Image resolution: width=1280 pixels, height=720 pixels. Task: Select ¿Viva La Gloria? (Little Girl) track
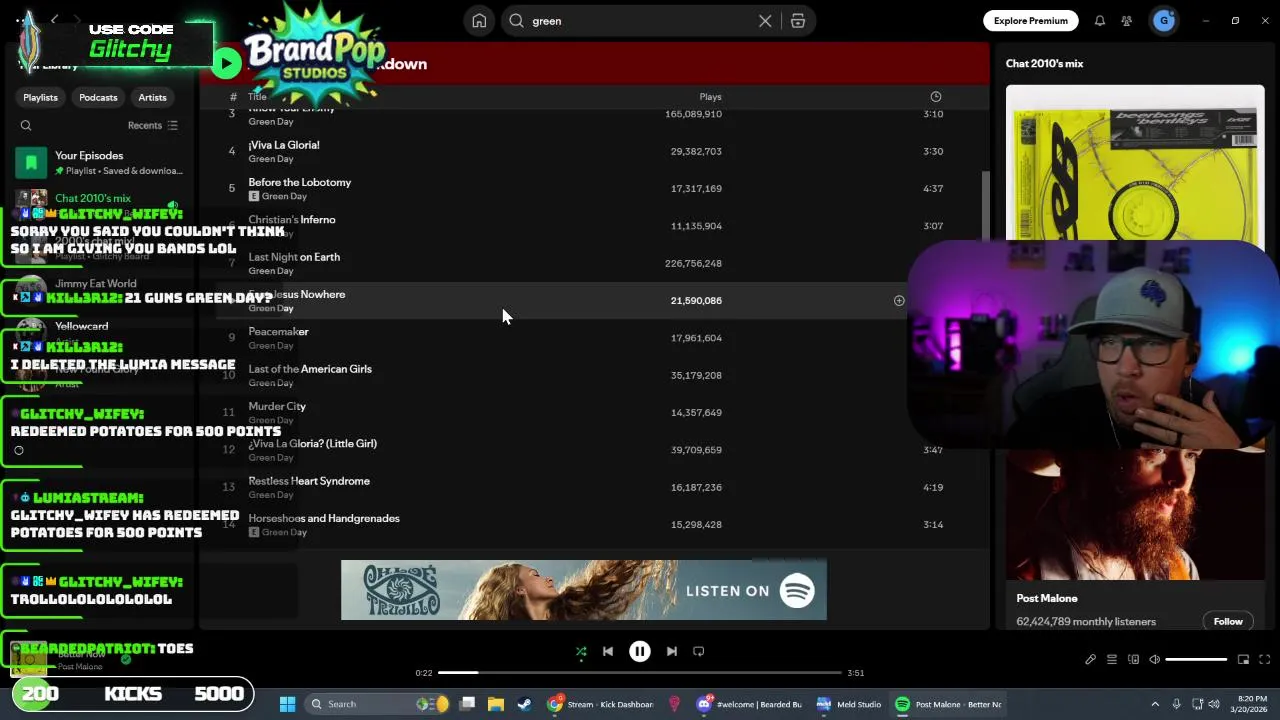click(x=312, y=444)
